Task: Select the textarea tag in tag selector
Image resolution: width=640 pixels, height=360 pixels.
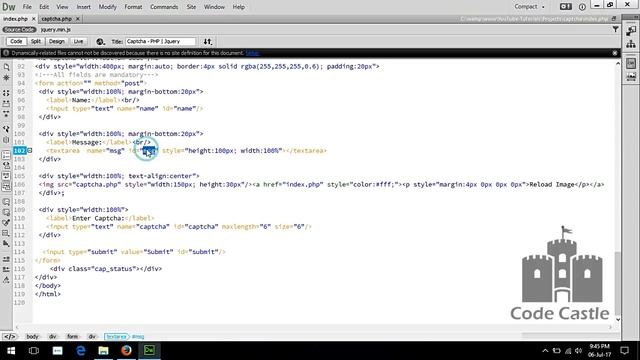Action: pyautogui.click(x=116, y=337)
